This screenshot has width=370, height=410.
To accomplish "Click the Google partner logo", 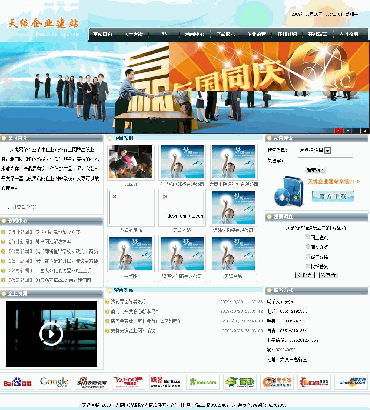I will tap(54, 382).
